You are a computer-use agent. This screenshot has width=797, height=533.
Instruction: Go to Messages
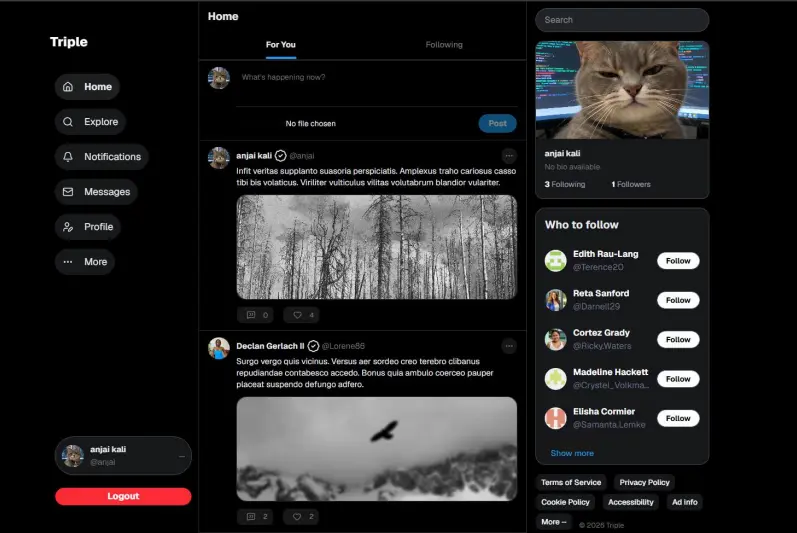click(97, 192)
